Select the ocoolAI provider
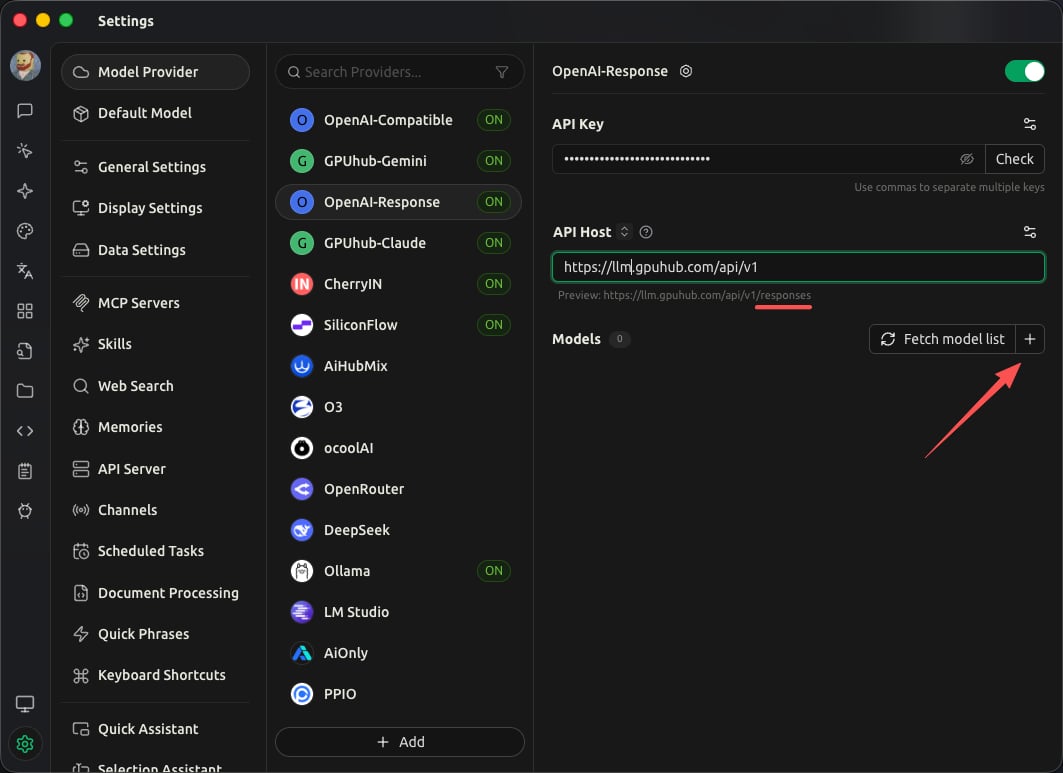 (399, 448)
